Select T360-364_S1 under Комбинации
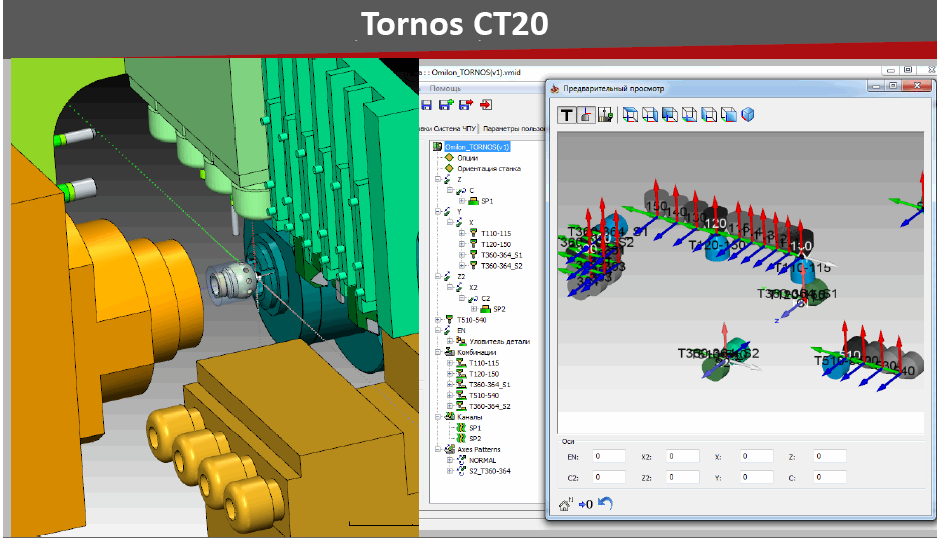The image size is (937, 539). click(489, 385)
